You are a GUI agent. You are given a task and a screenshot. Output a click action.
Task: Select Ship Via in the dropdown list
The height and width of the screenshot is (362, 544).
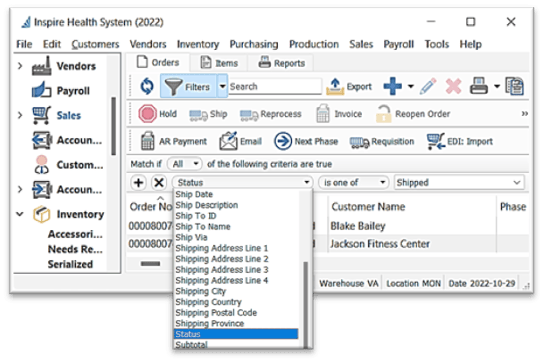[x=236, y=237]
